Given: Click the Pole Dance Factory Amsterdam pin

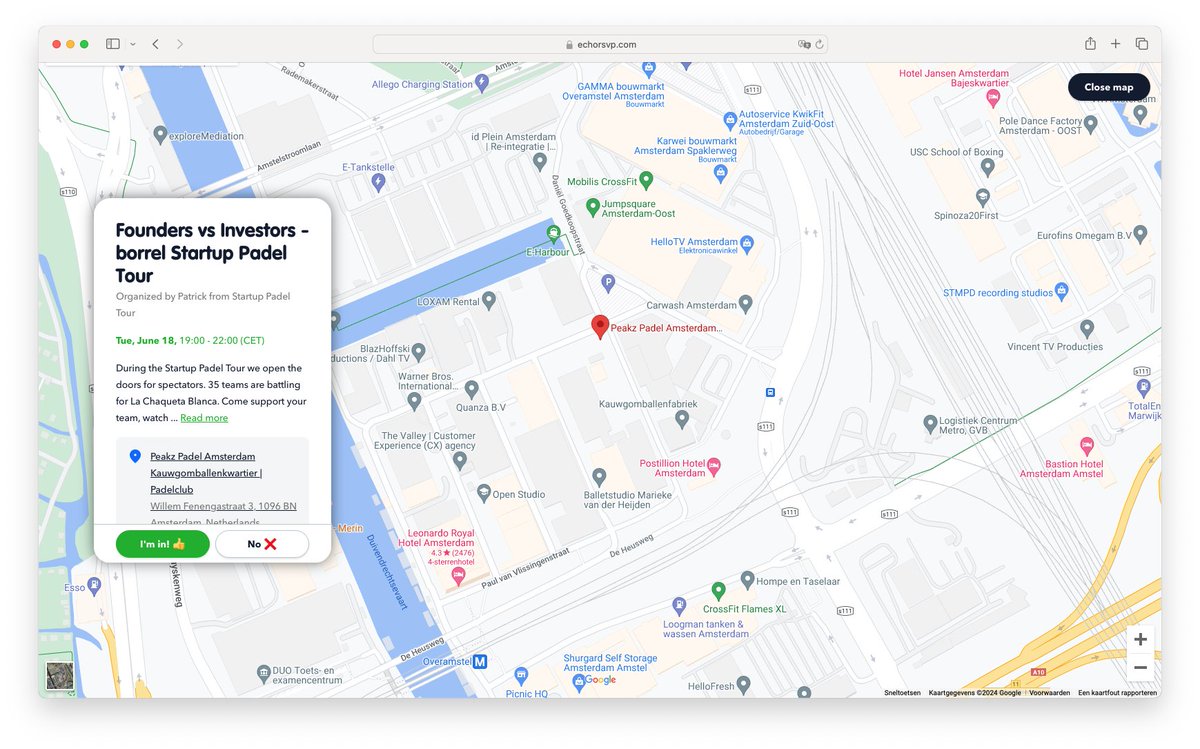Looking at the screenshot, I should [x=1091, y=124].
